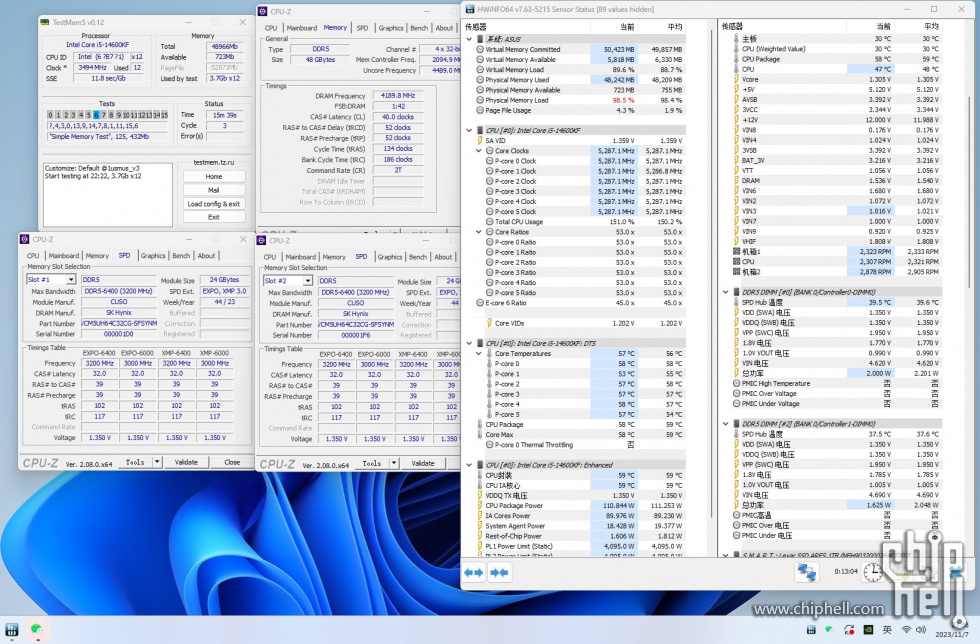Collapse the DDR5 DIMM [#2] group
The image size is (980, 644).
click(726, 424)
